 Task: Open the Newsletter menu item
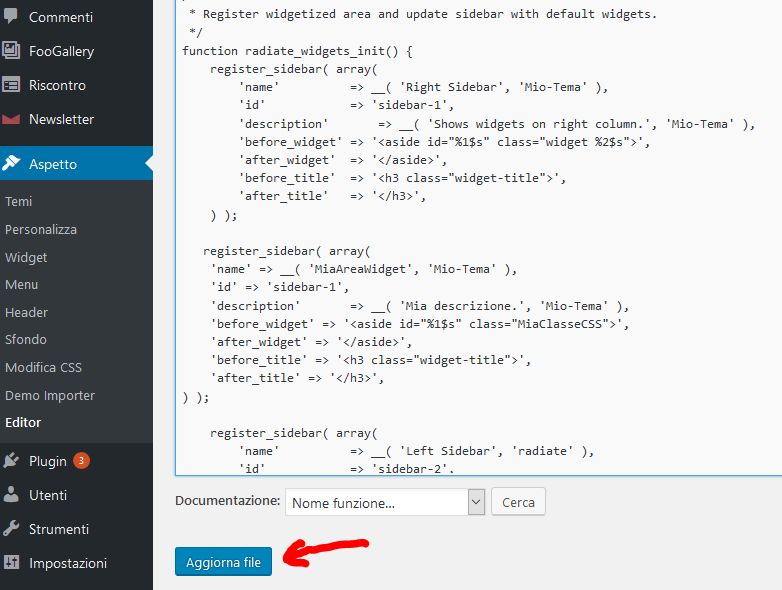[61, 119]
